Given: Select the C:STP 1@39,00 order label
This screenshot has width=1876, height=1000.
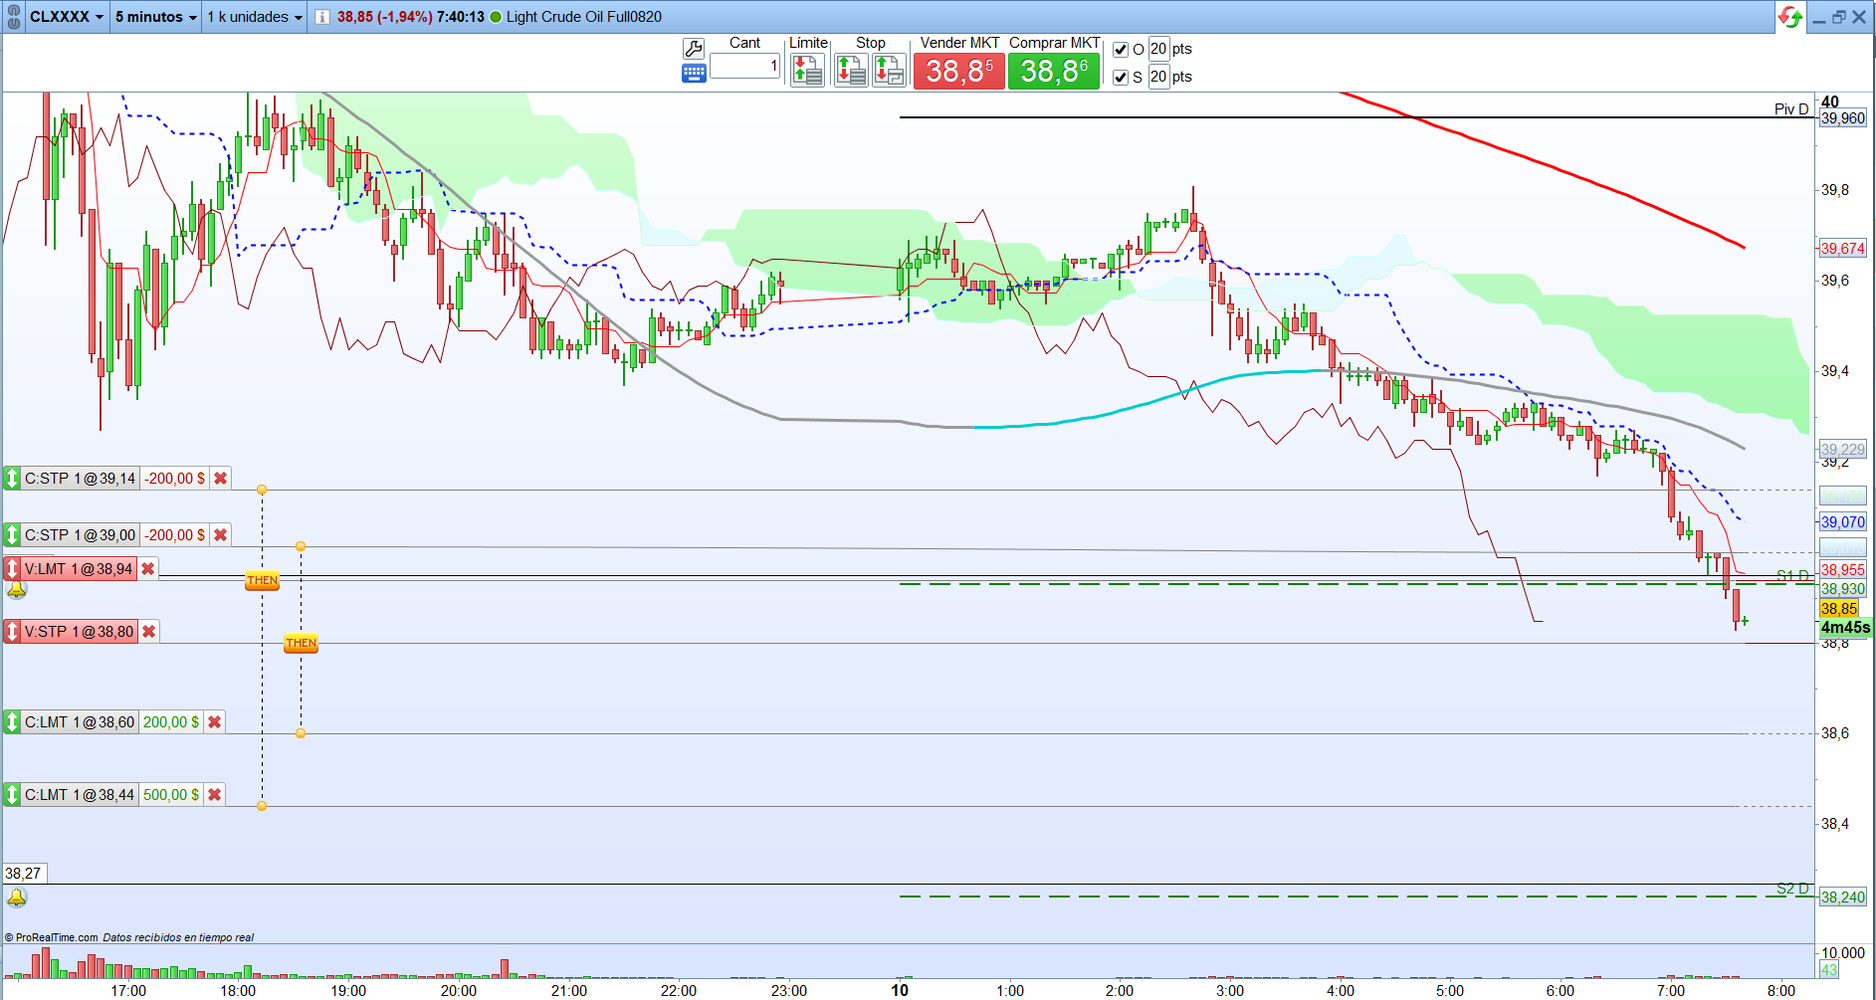Looking at the screenshot, I should (x=80, y=535).
